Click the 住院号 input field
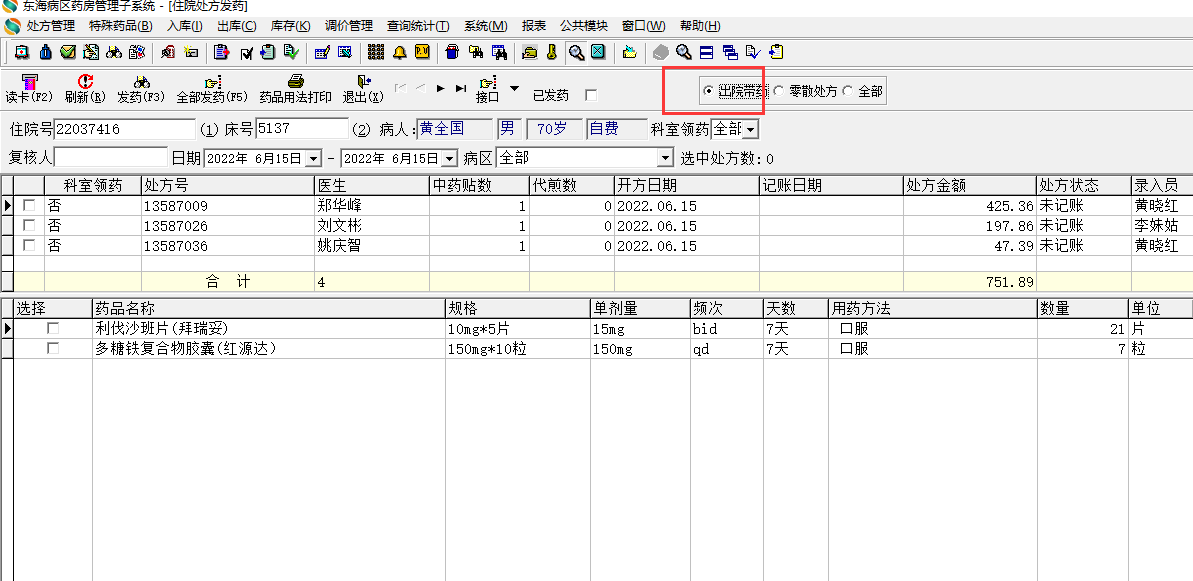Screen dimensions: 1193x581 pos(124,129)
